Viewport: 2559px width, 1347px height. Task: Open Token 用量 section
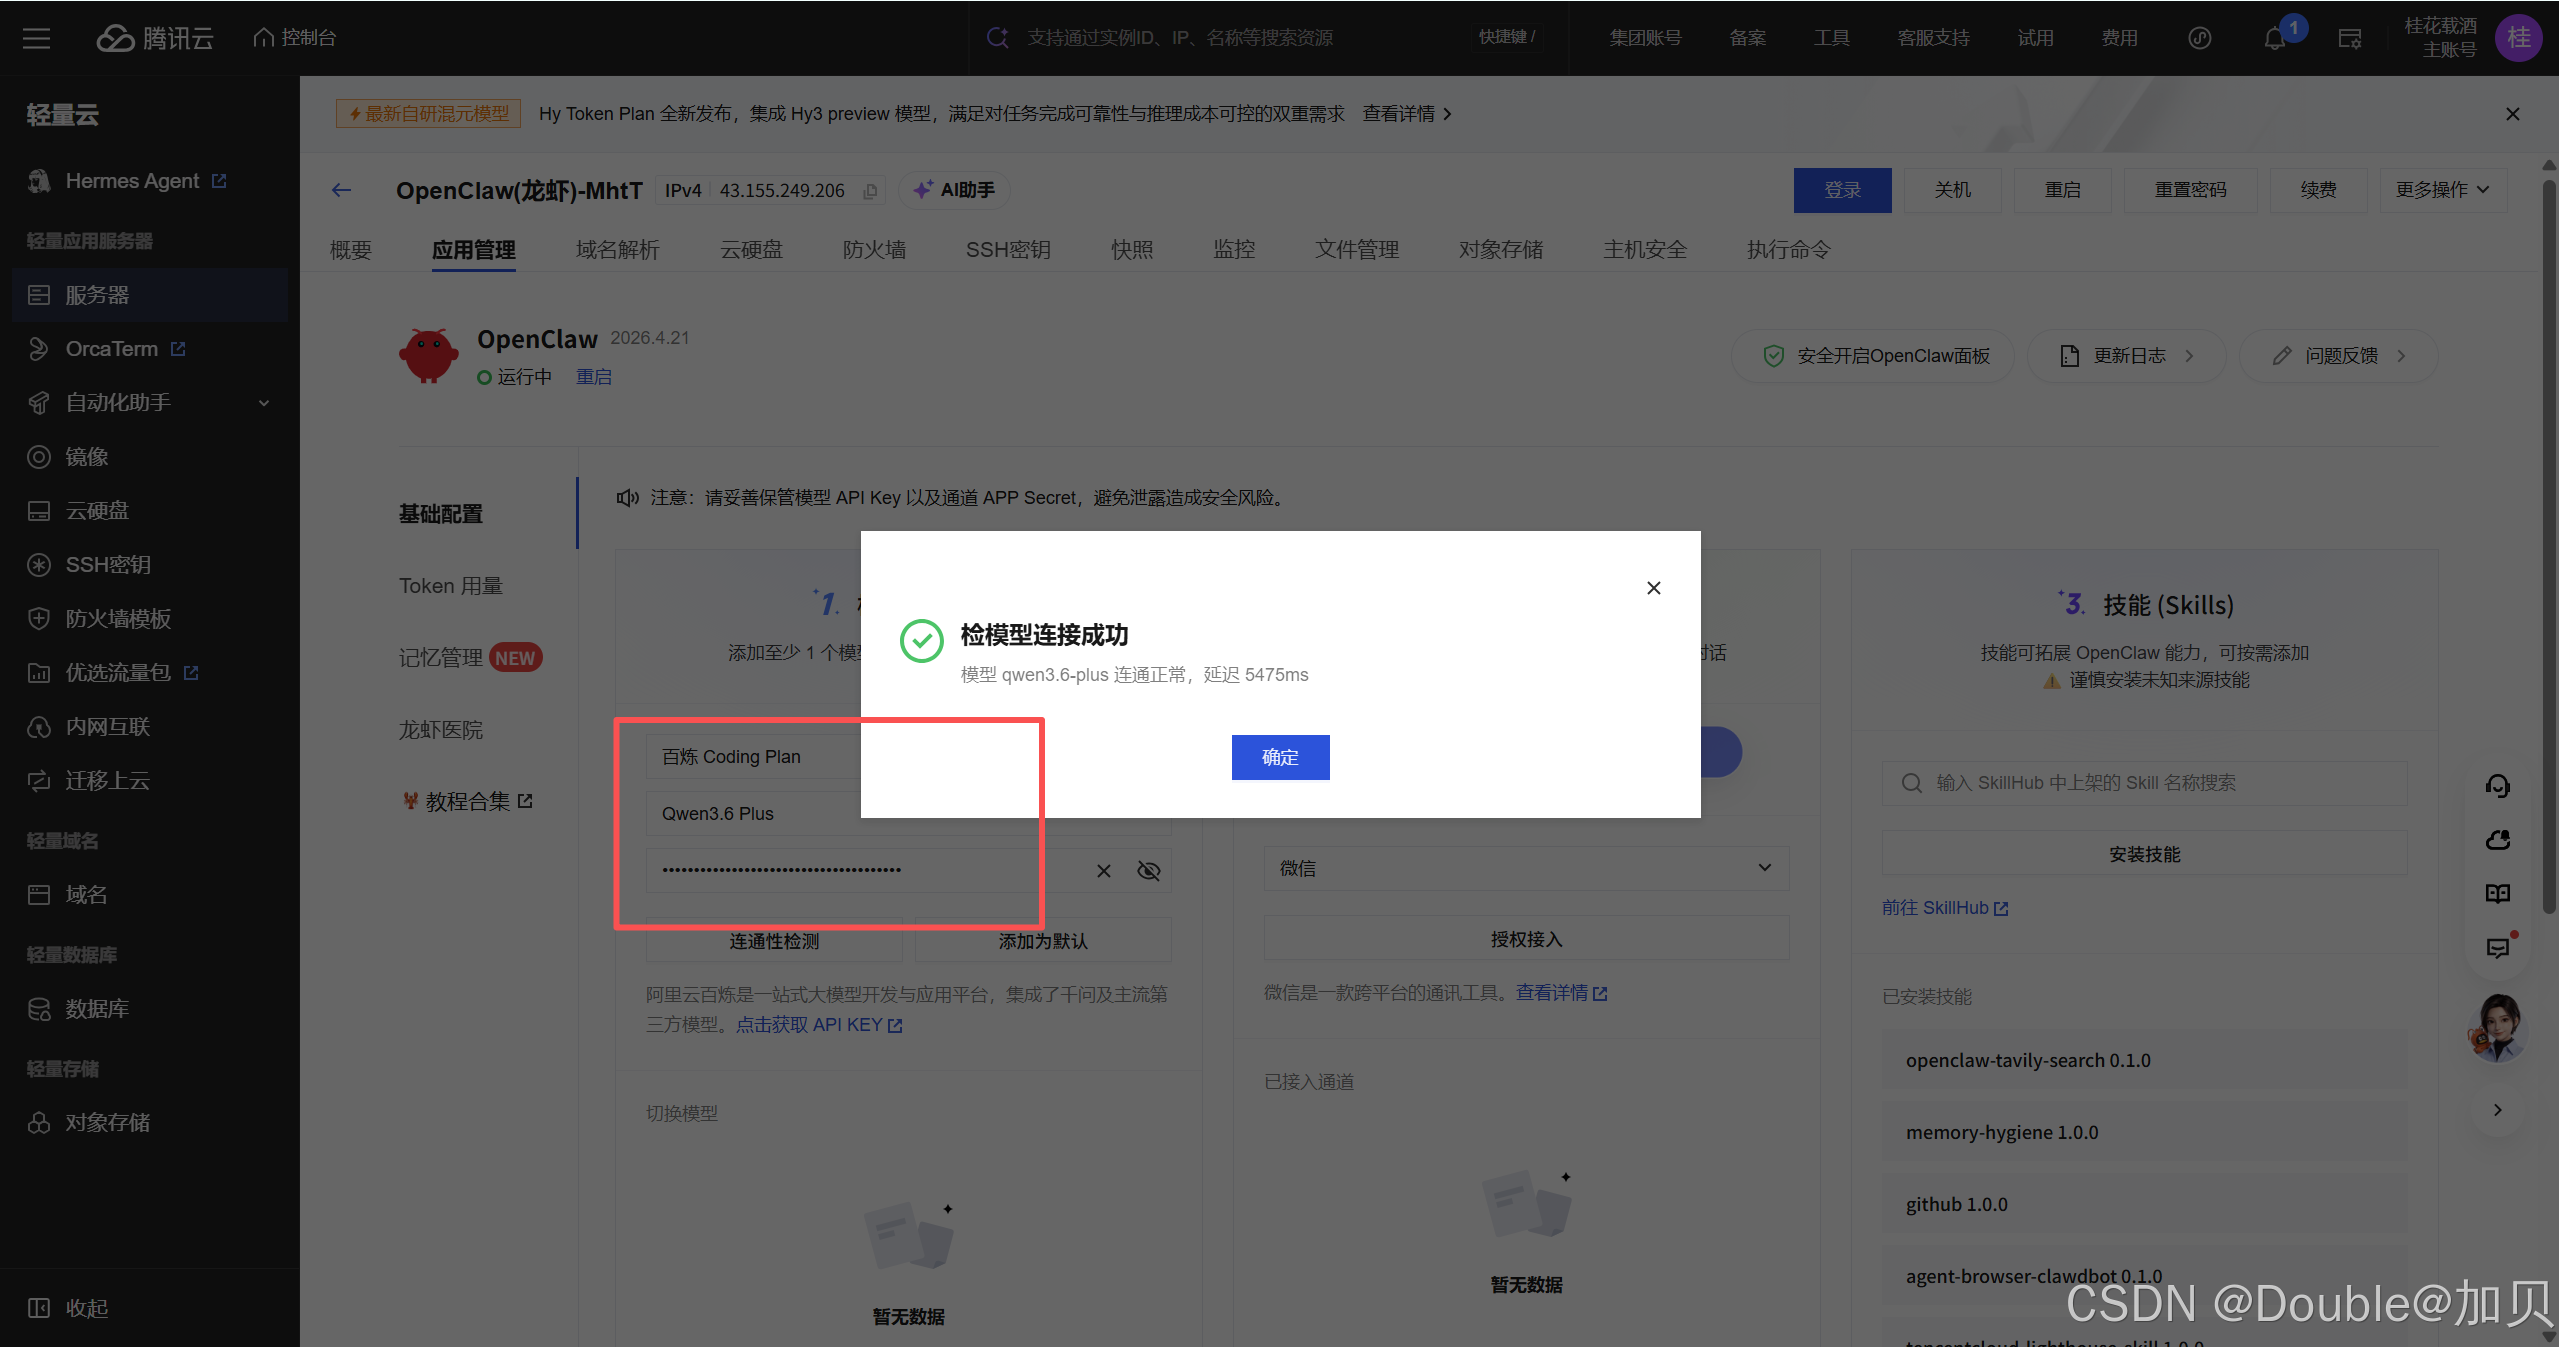[x=451, y=586]
